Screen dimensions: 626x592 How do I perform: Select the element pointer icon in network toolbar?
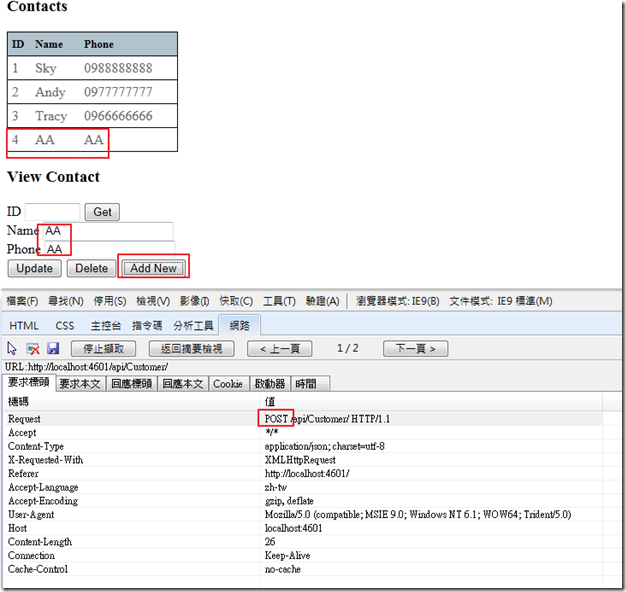coord(12,348)
